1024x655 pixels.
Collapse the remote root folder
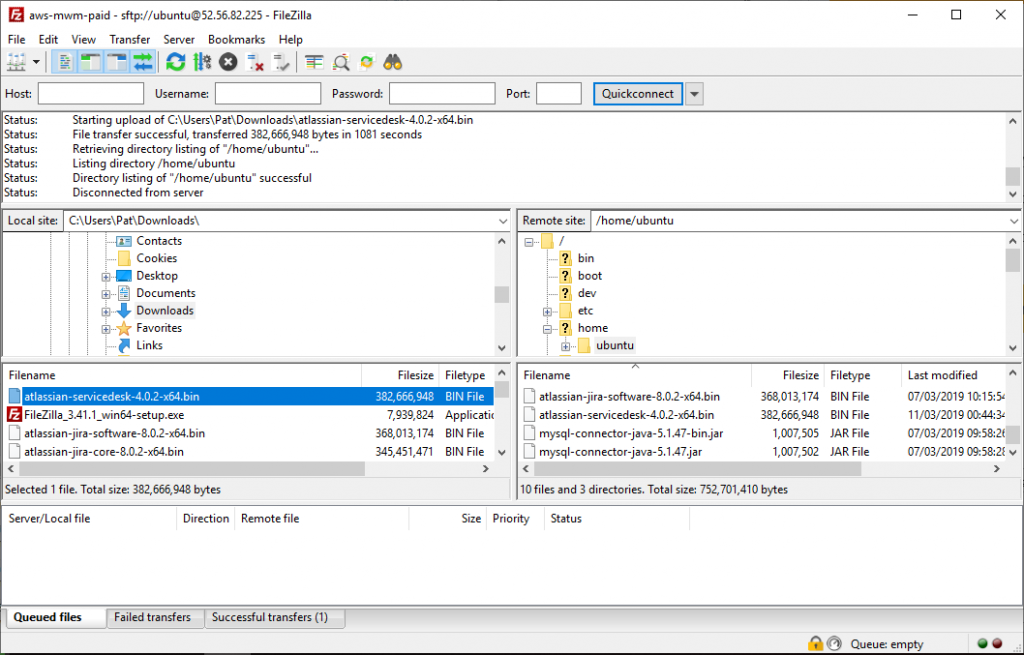point(529,242)
